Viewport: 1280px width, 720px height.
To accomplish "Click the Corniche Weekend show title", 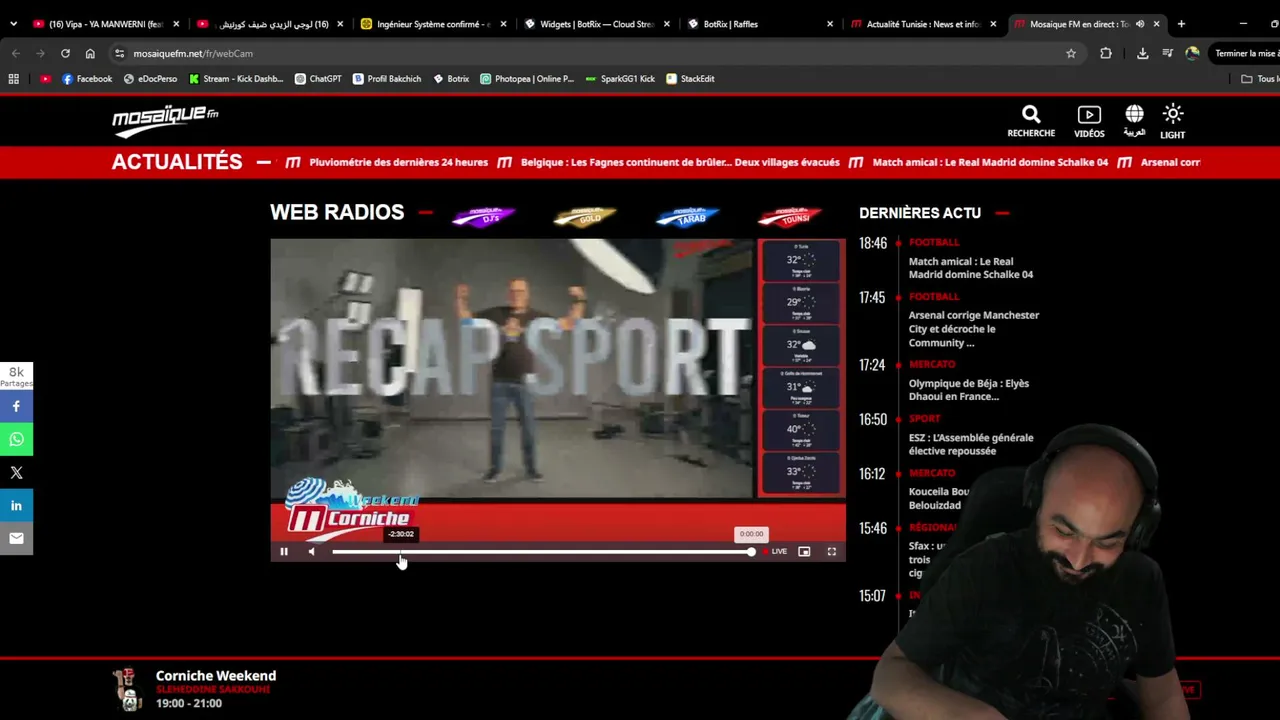I will [x=216, y=676].
